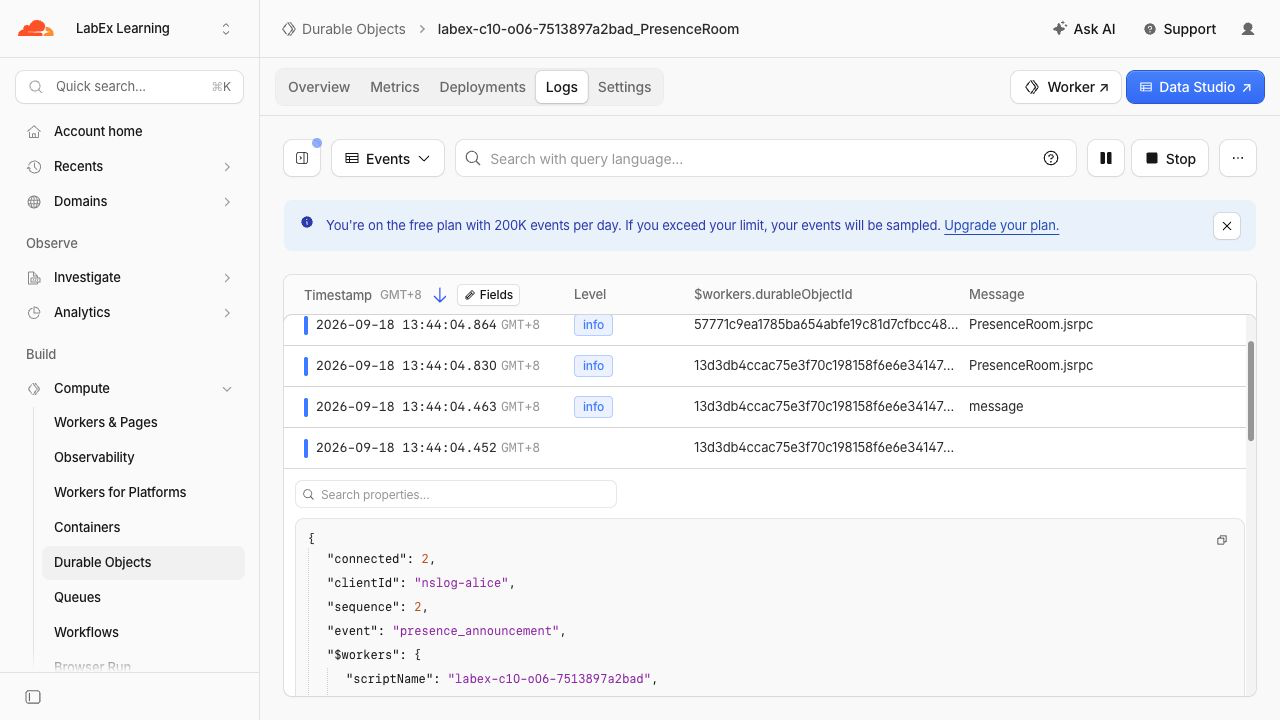Select the log row at 13:44:04.830
Screen dimensions: 1280x720
tap(765, 366)
